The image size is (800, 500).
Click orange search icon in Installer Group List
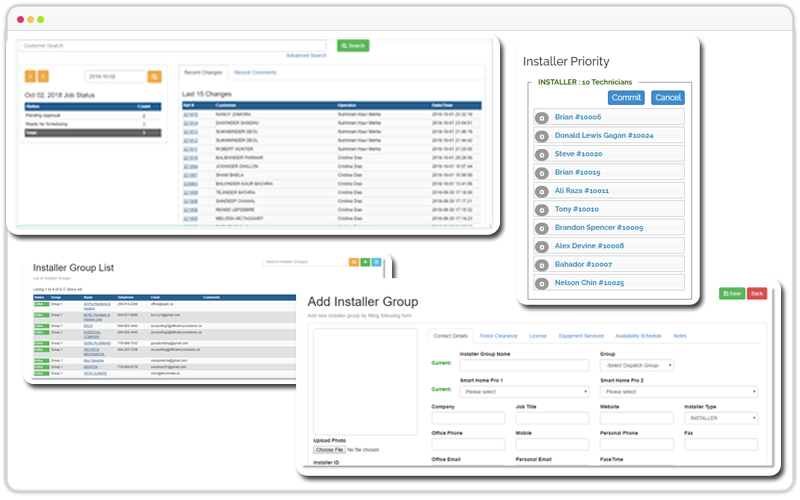tap(353, 262)
